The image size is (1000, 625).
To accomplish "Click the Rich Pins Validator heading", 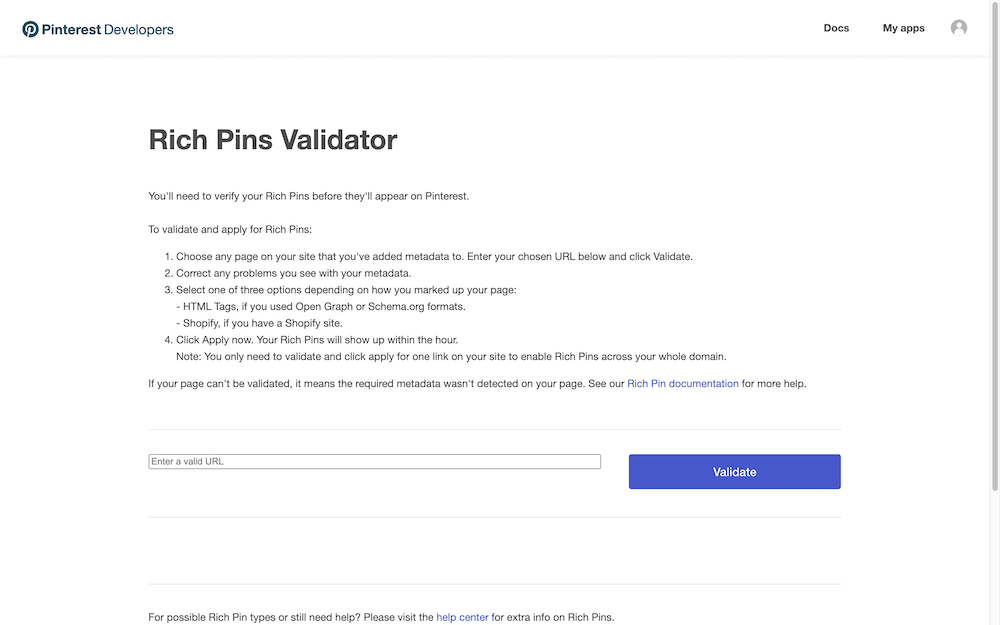I will (273, 140).
